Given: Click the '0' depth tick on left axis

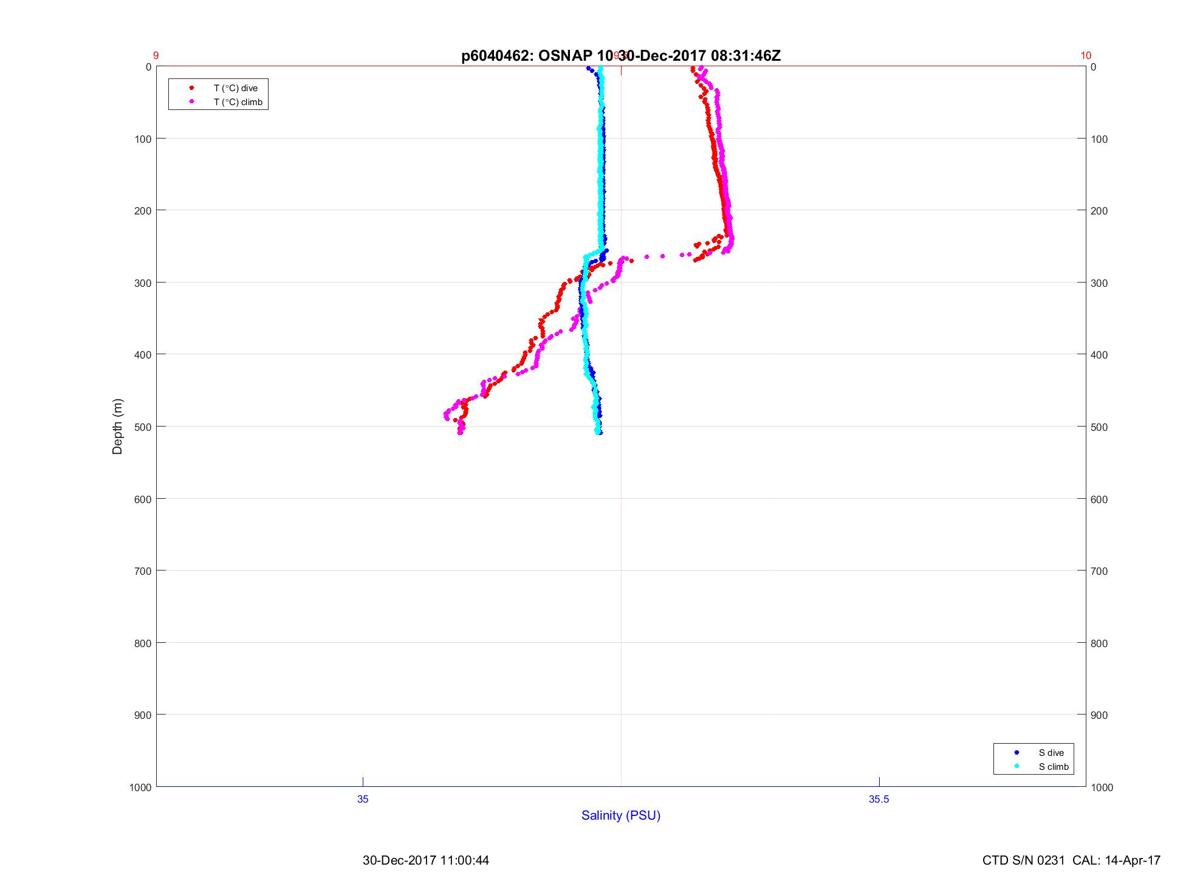Looking at the screenshot, I should point(148,67).
